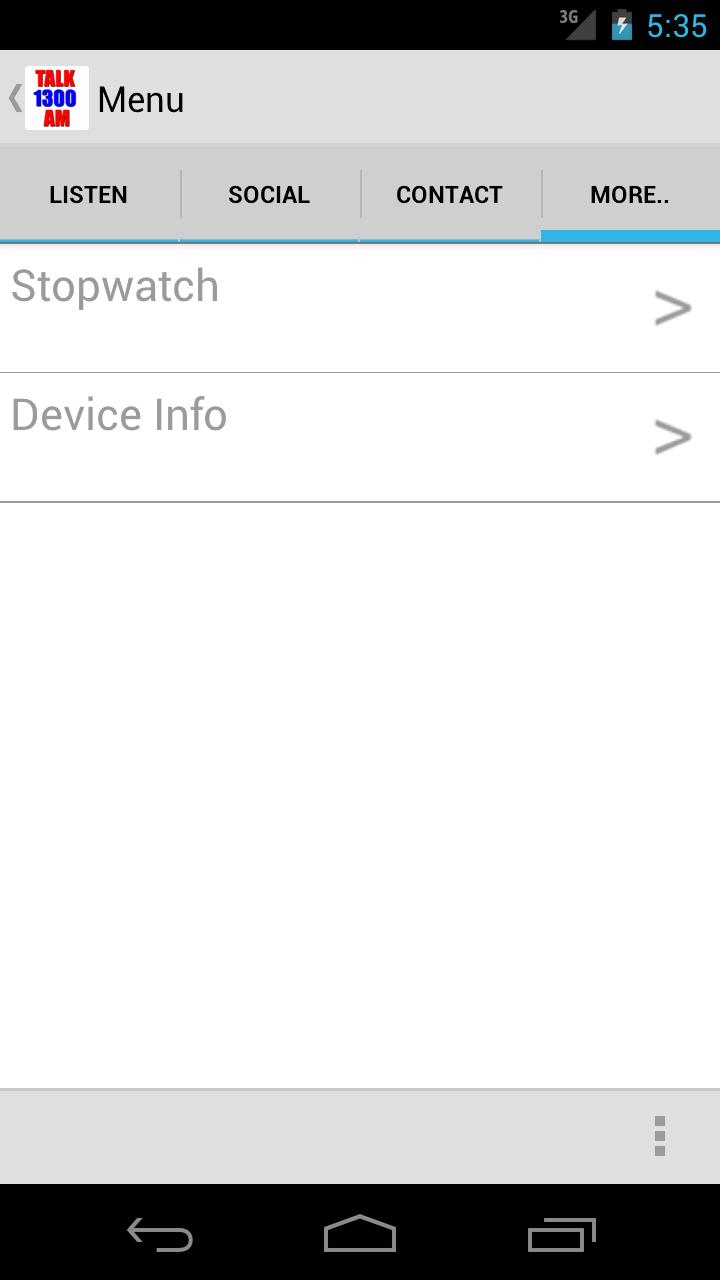
Task: Expand the Device Info row chevron
Action: click(673, 437)
